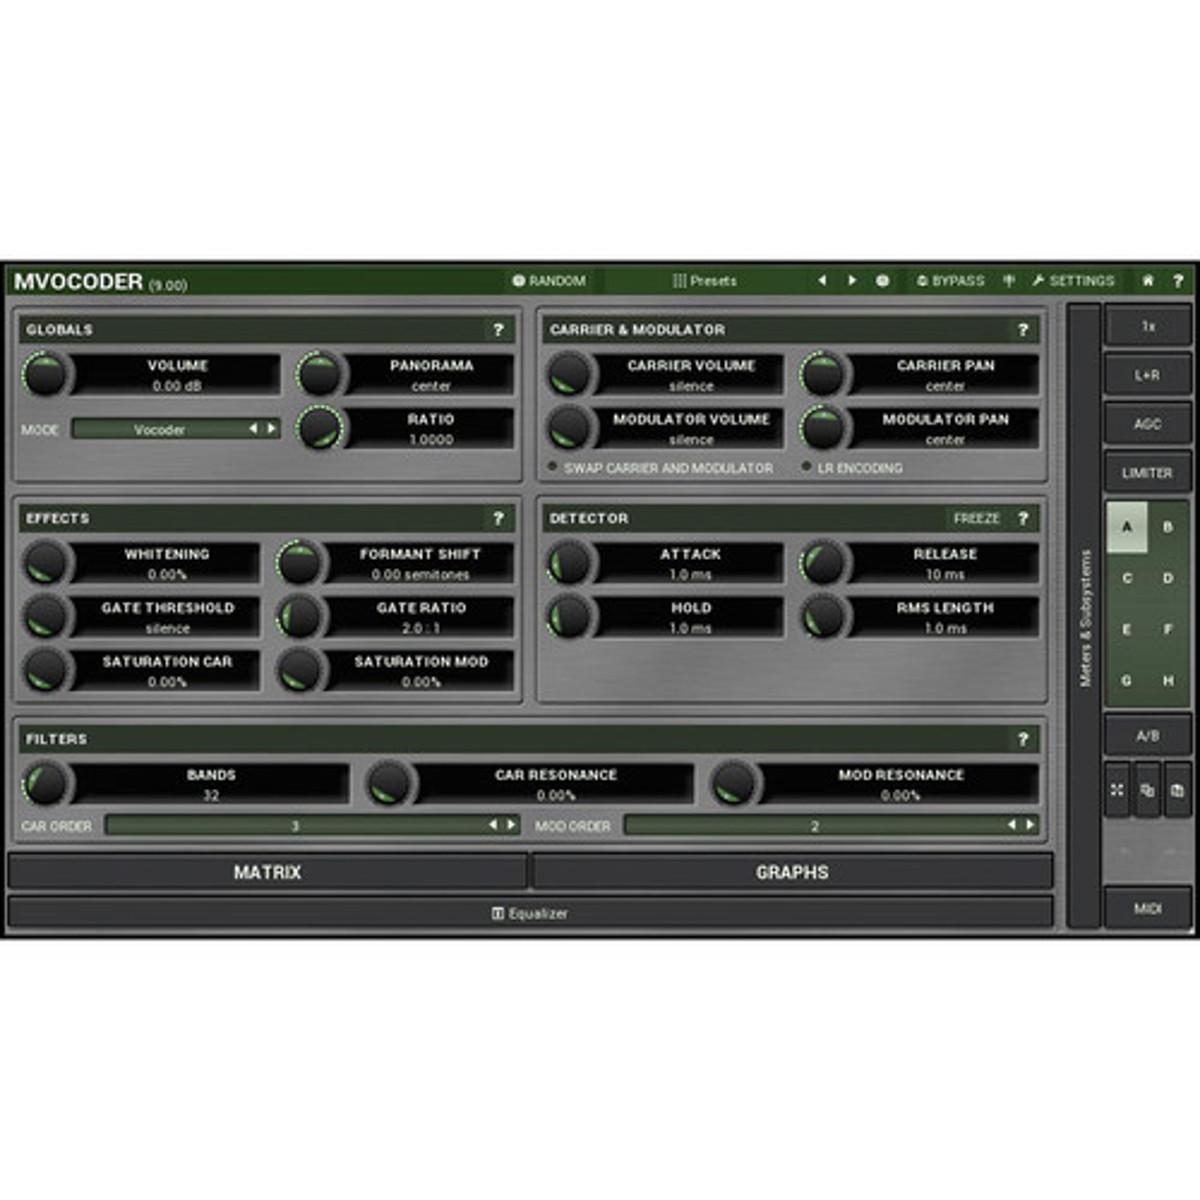This screenshot has height=1200, width=1200.
Task: Click the Volume knob
Action: (46, 375)
